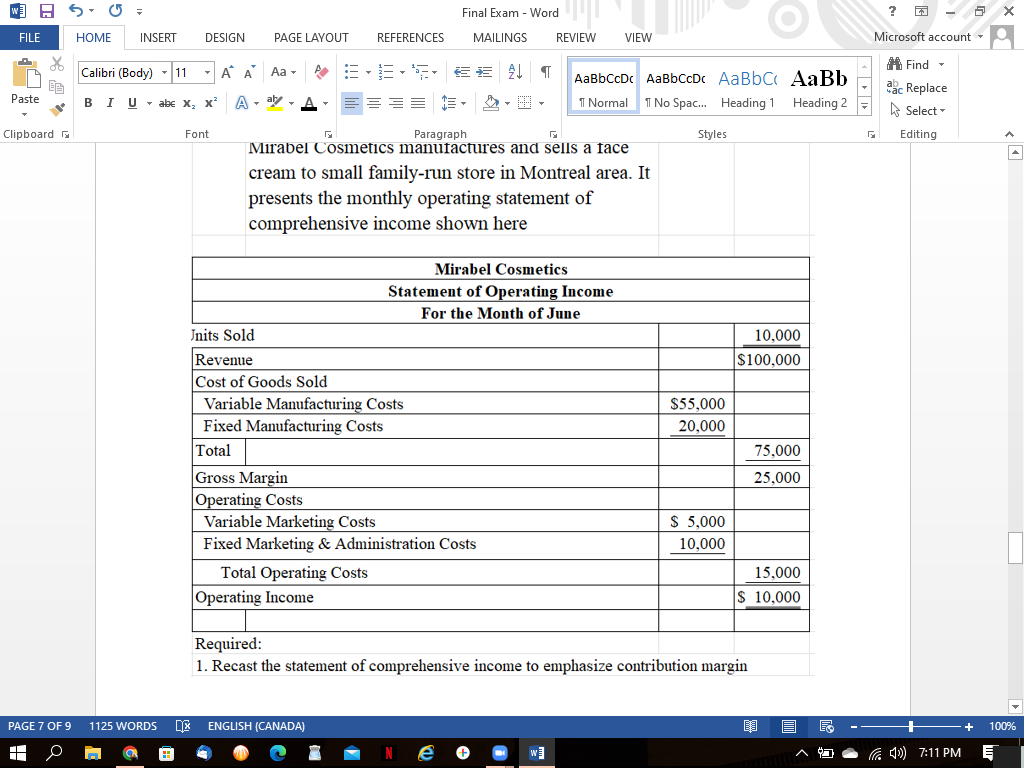
Task: Open the MAILINGS tab
Action: (x=499, y=37)
